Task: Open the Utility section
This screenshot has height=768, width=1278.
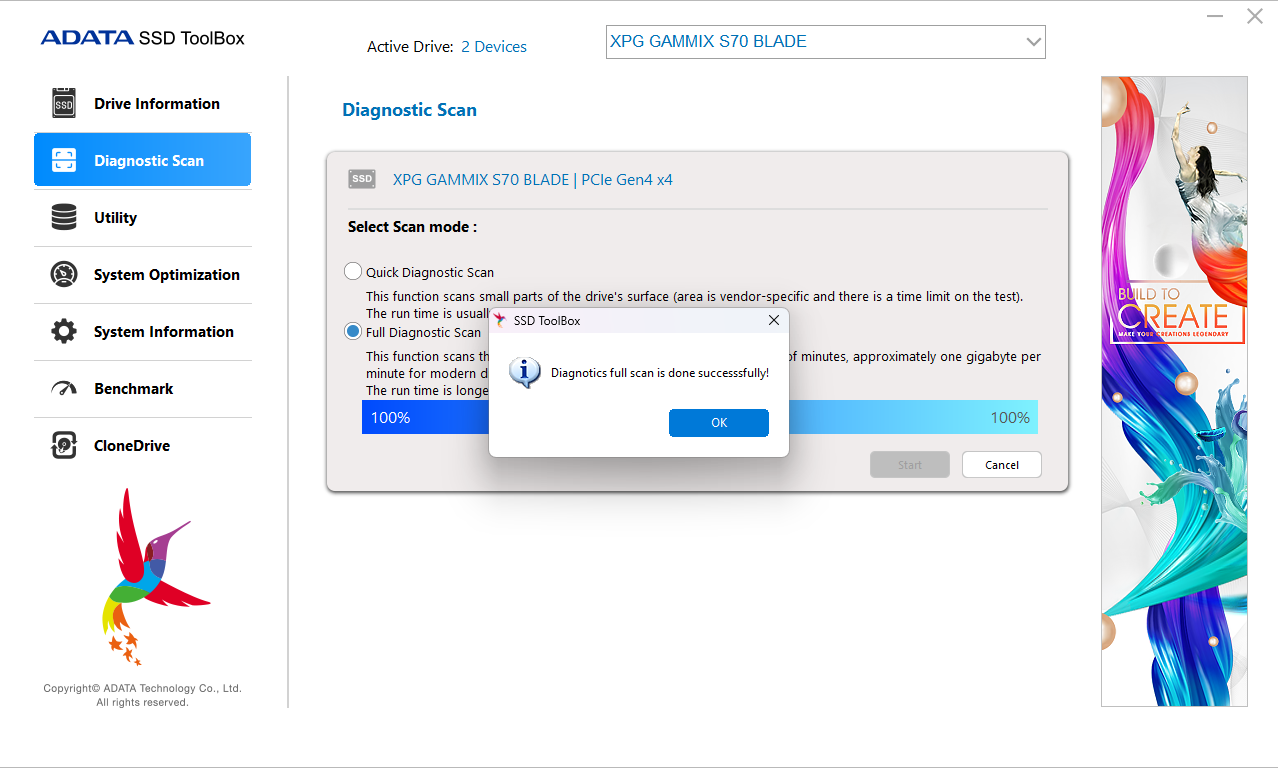Action: [142, 218]
